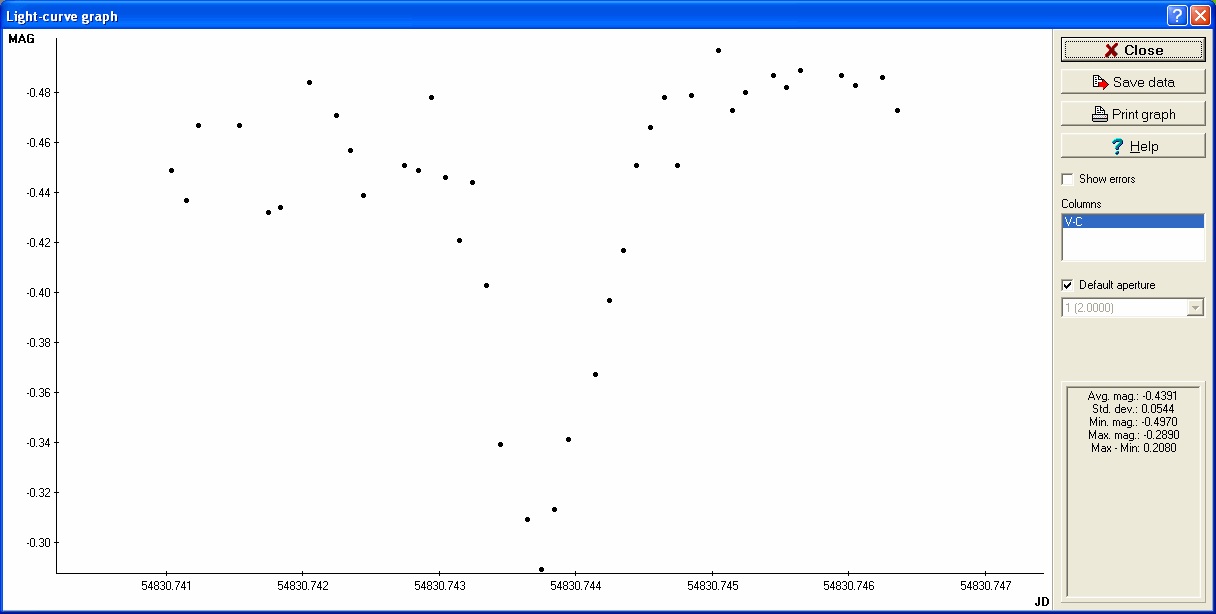
Task: Select the V-C entry in Columns list
Action: [1132, 222]
